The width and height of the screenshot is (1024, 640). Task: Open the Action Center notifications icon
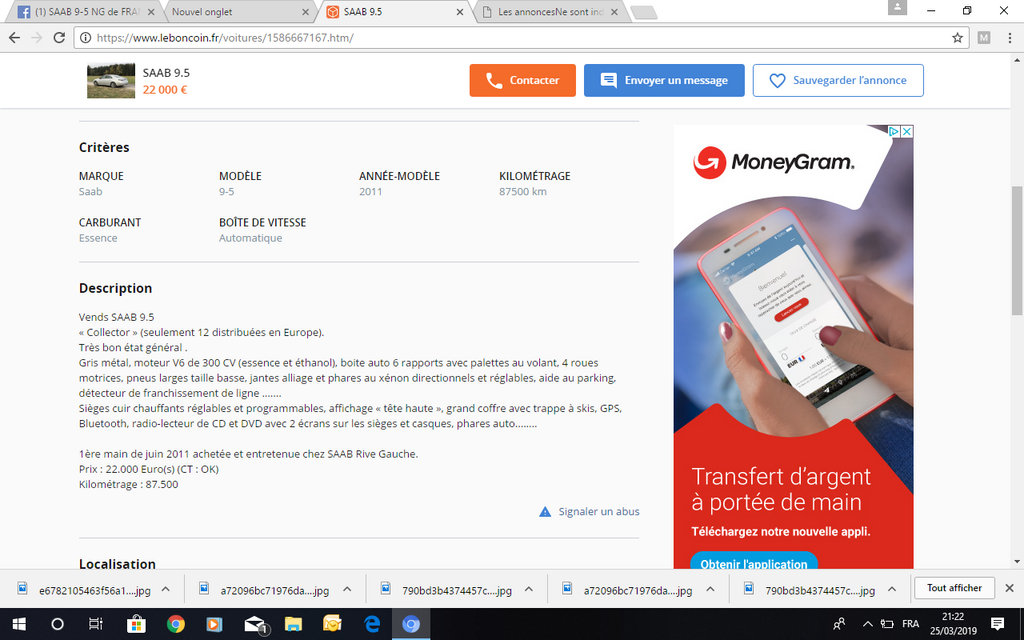tap(997, 624)
